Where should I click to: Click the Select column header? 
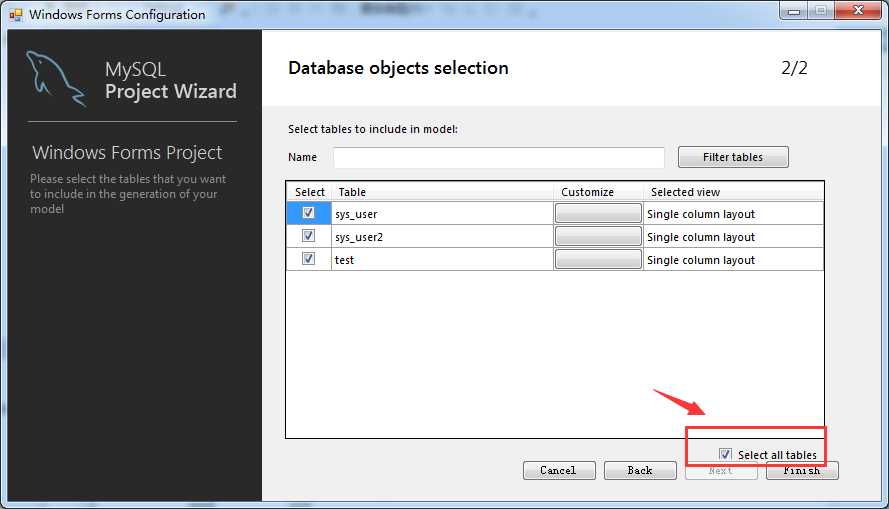[310, 192]
